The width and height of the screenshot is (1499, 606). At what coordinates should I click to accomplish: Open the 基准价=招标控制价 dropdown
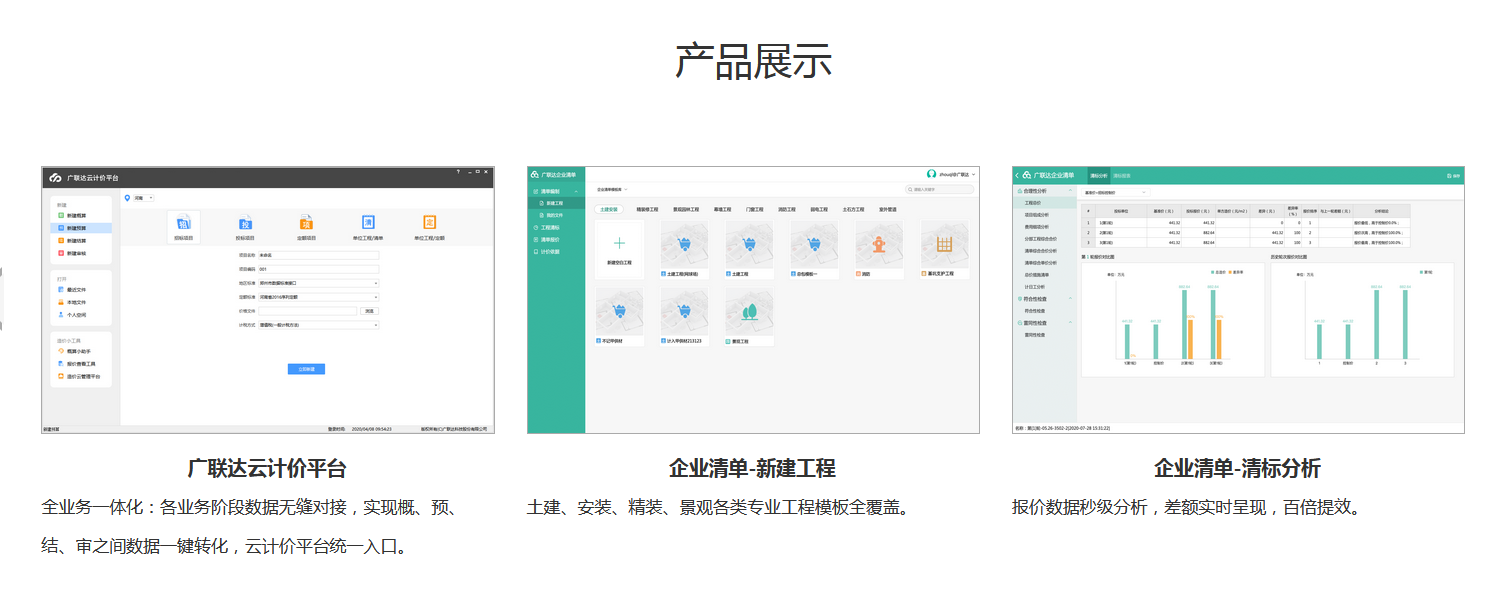tap(1115, 191)
